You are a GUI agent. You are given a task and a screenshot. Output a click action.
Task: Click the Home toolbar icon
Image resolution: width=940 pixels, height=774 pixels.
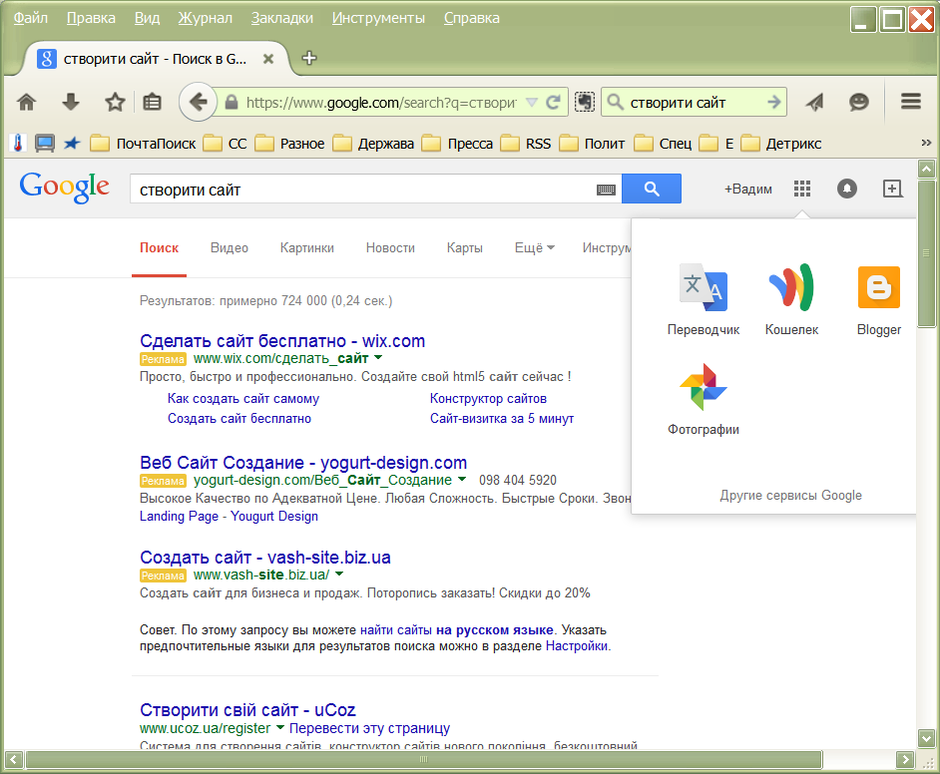pos(26,103)
